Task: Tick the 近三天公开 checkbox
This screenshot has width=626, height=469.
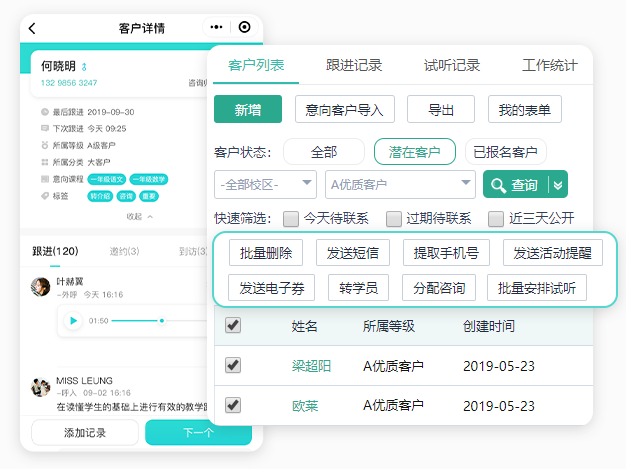Action: [x=496, y=219]
